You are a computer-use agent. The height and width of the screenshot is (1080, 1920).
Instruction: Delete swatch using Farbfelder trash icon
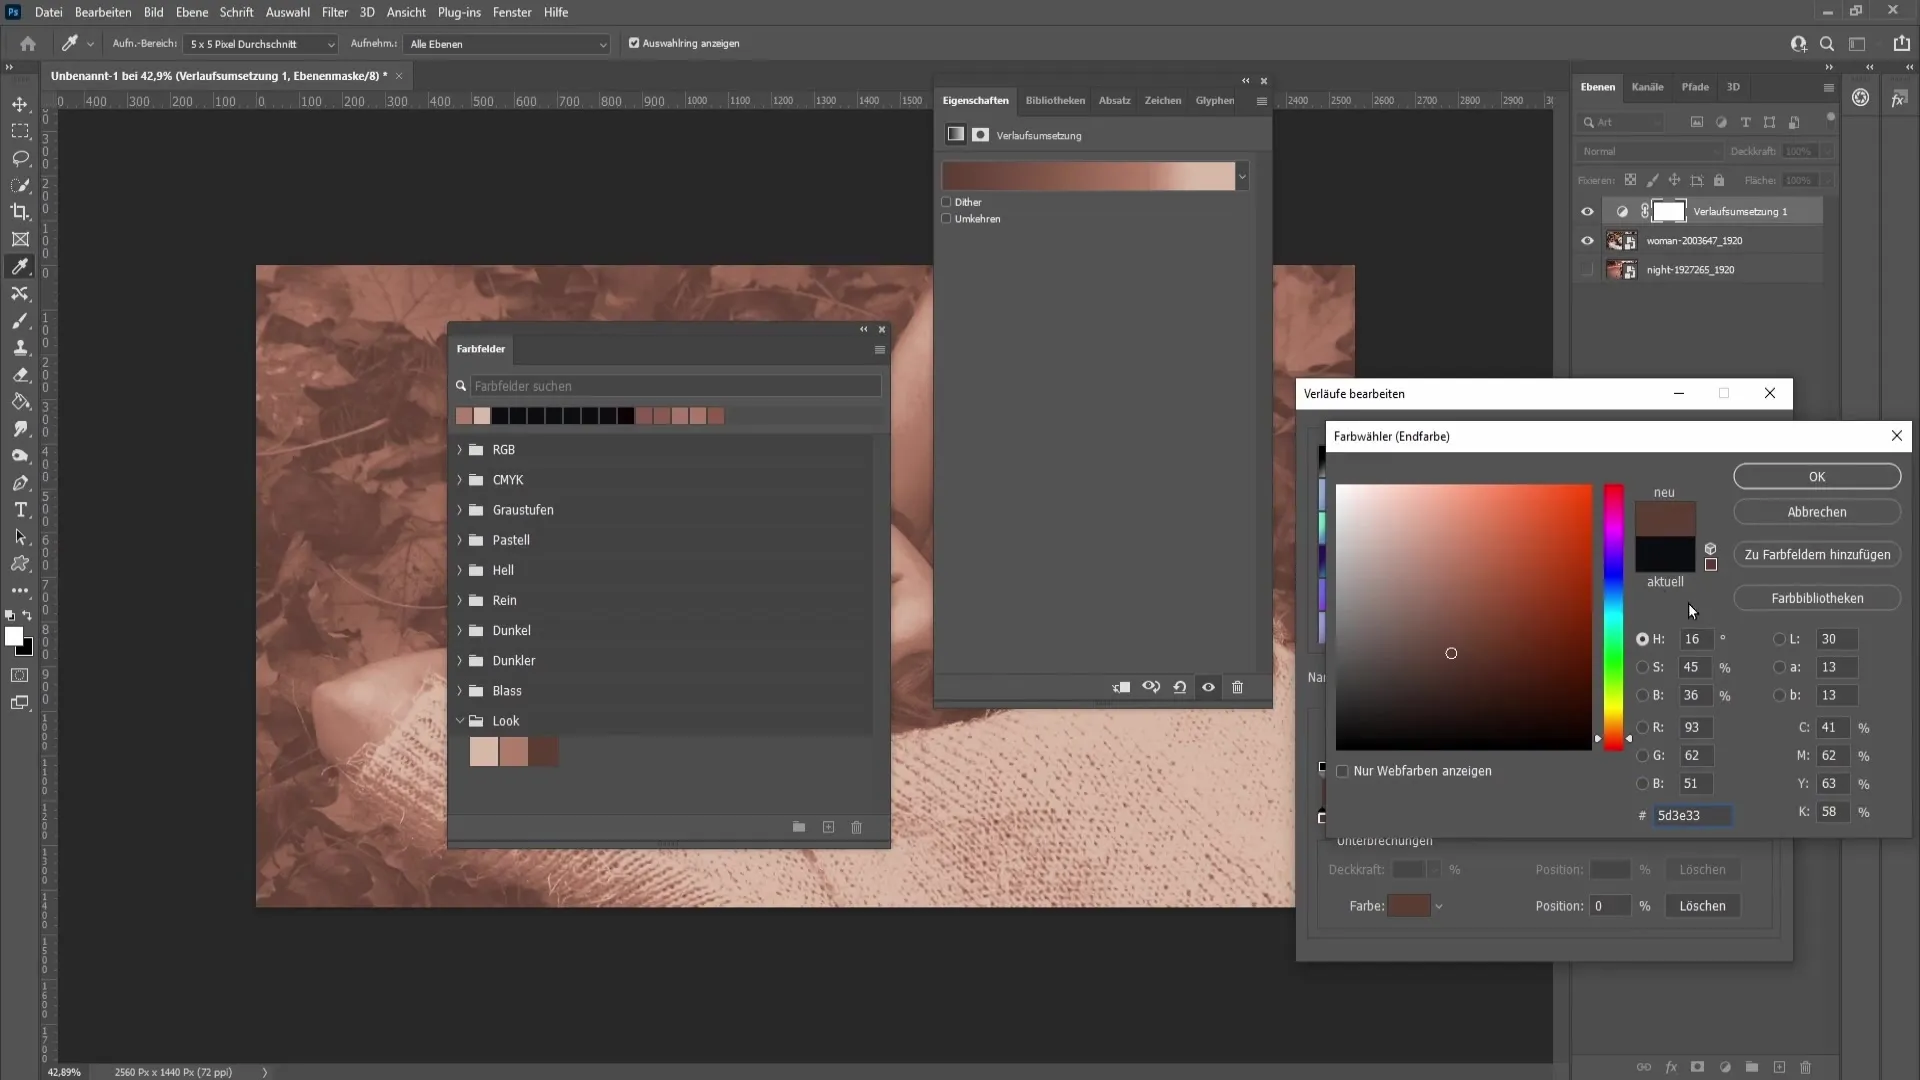tap(856, 827)
